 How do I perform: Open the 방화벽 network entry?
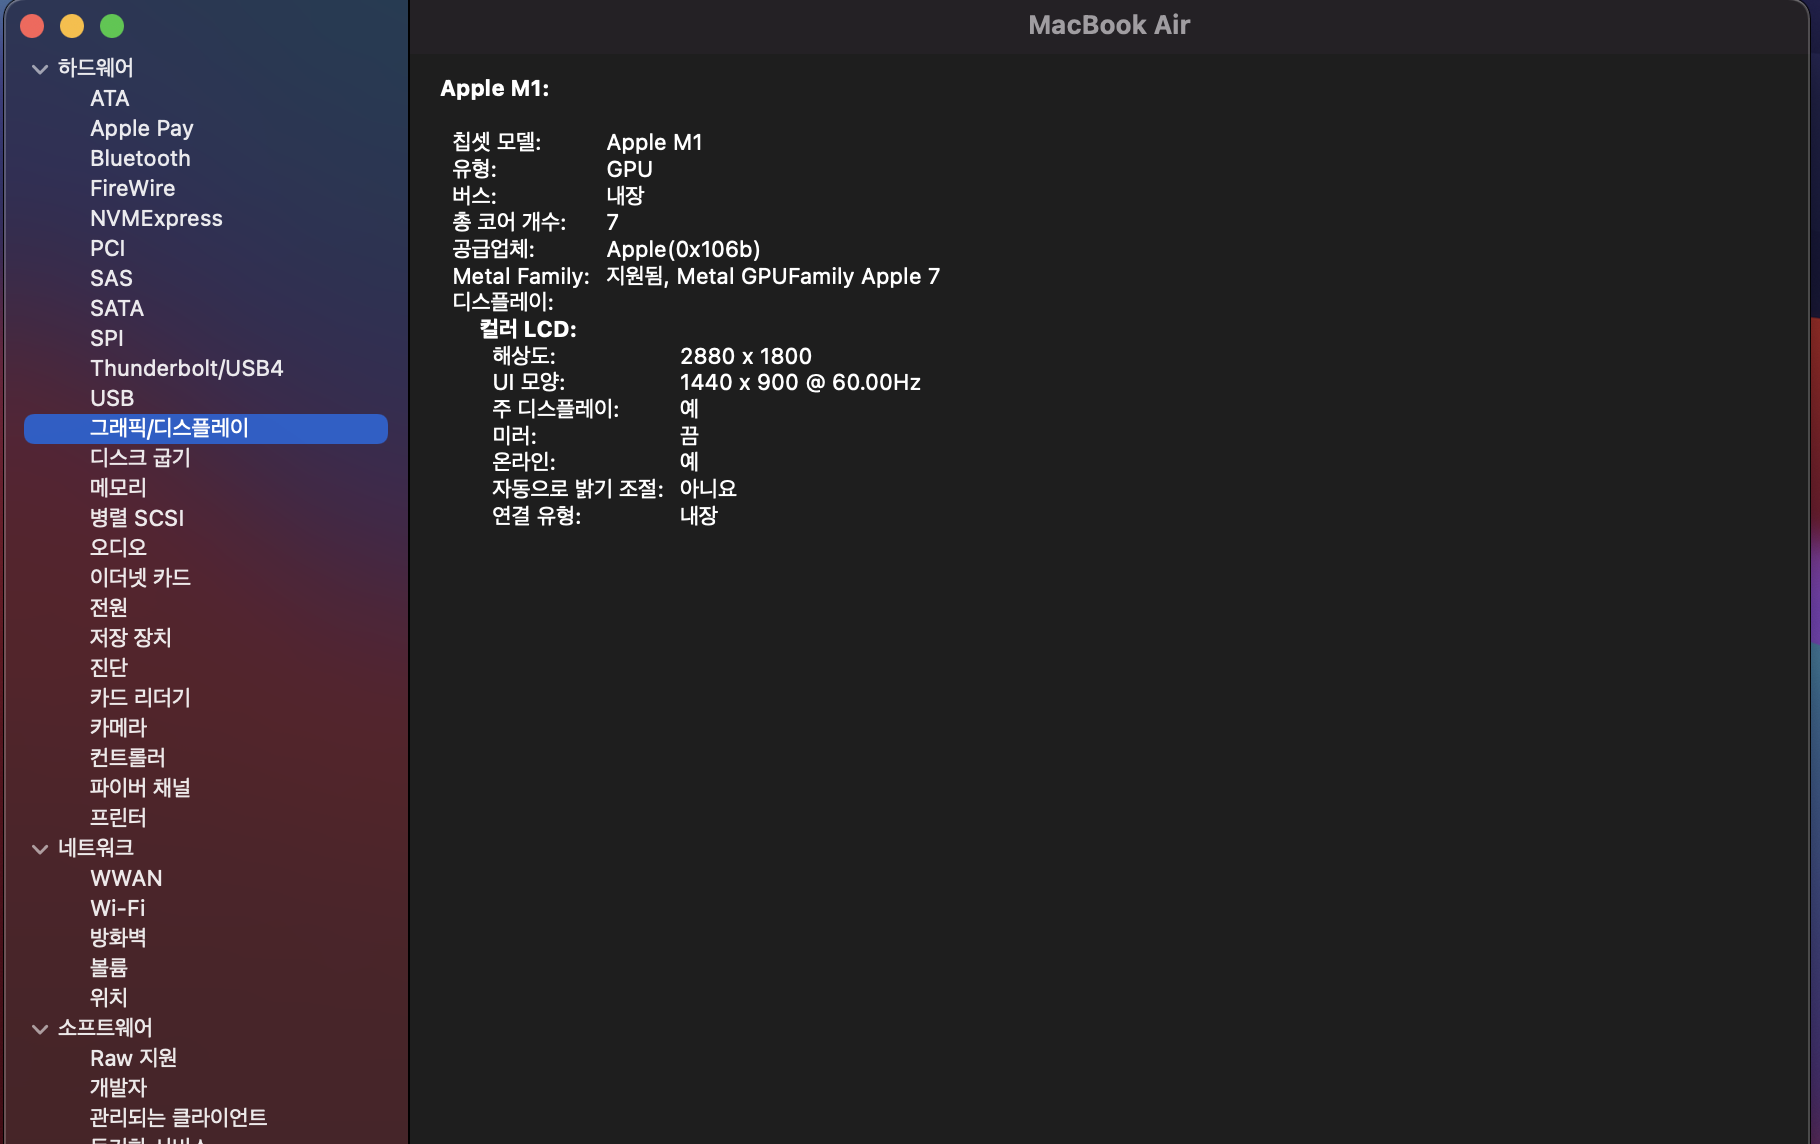click(118, 938)
